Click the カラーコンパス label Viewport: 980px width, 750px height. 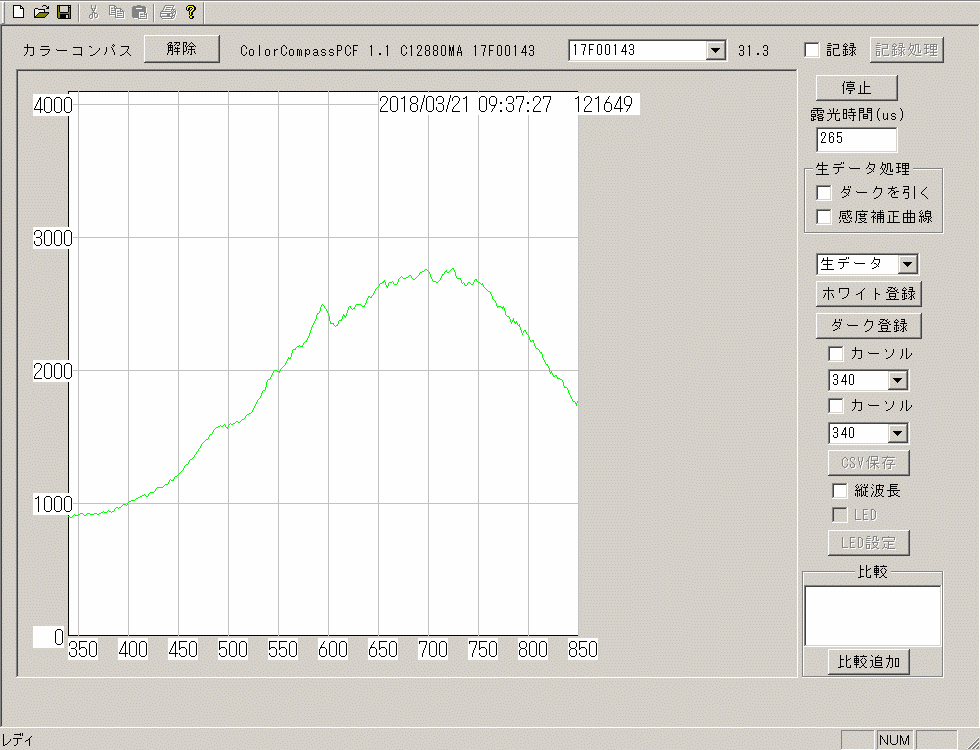[x=78, y=51]
